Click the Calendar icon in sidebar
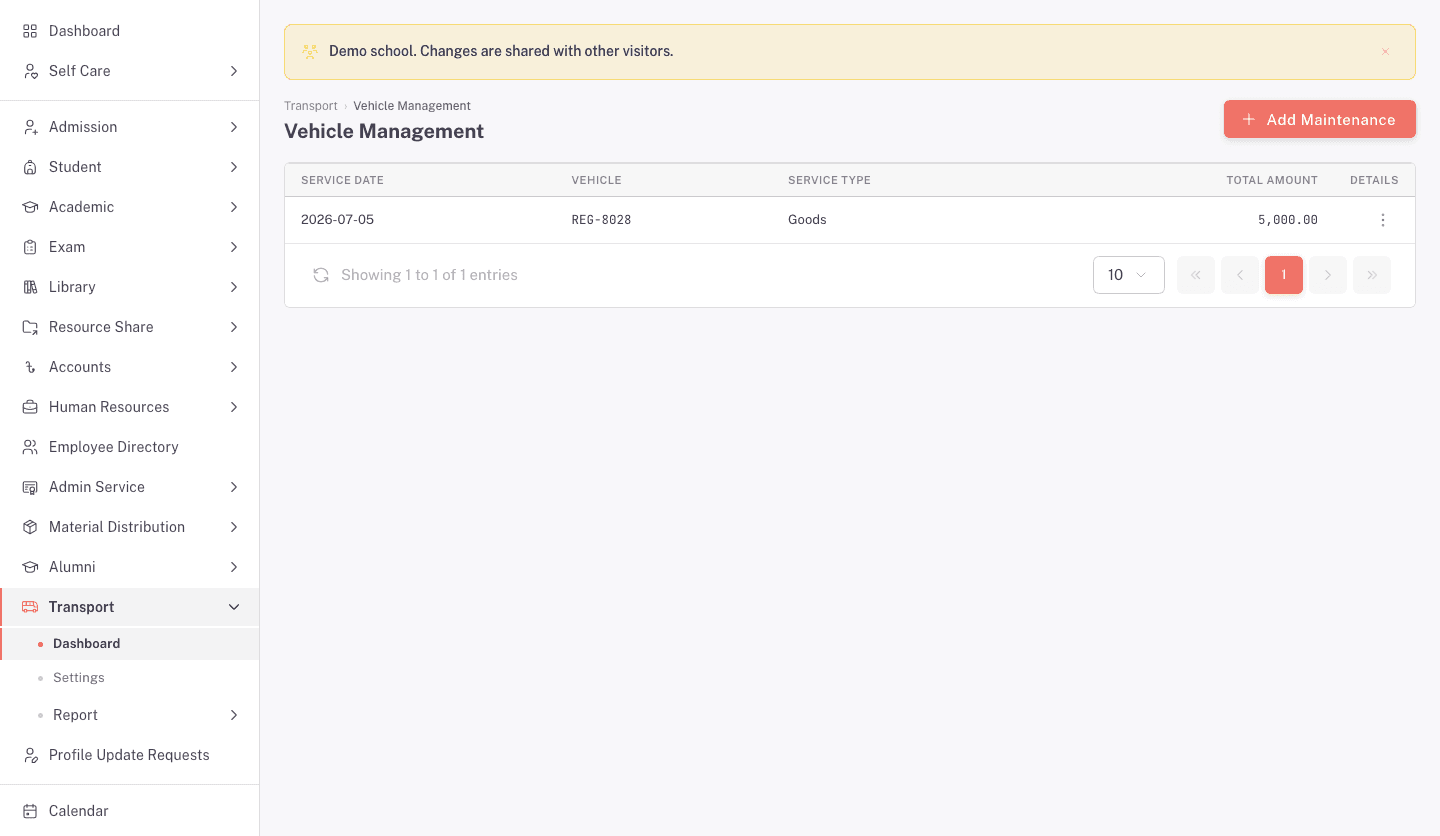1440x836 pixels. point(30,811)
